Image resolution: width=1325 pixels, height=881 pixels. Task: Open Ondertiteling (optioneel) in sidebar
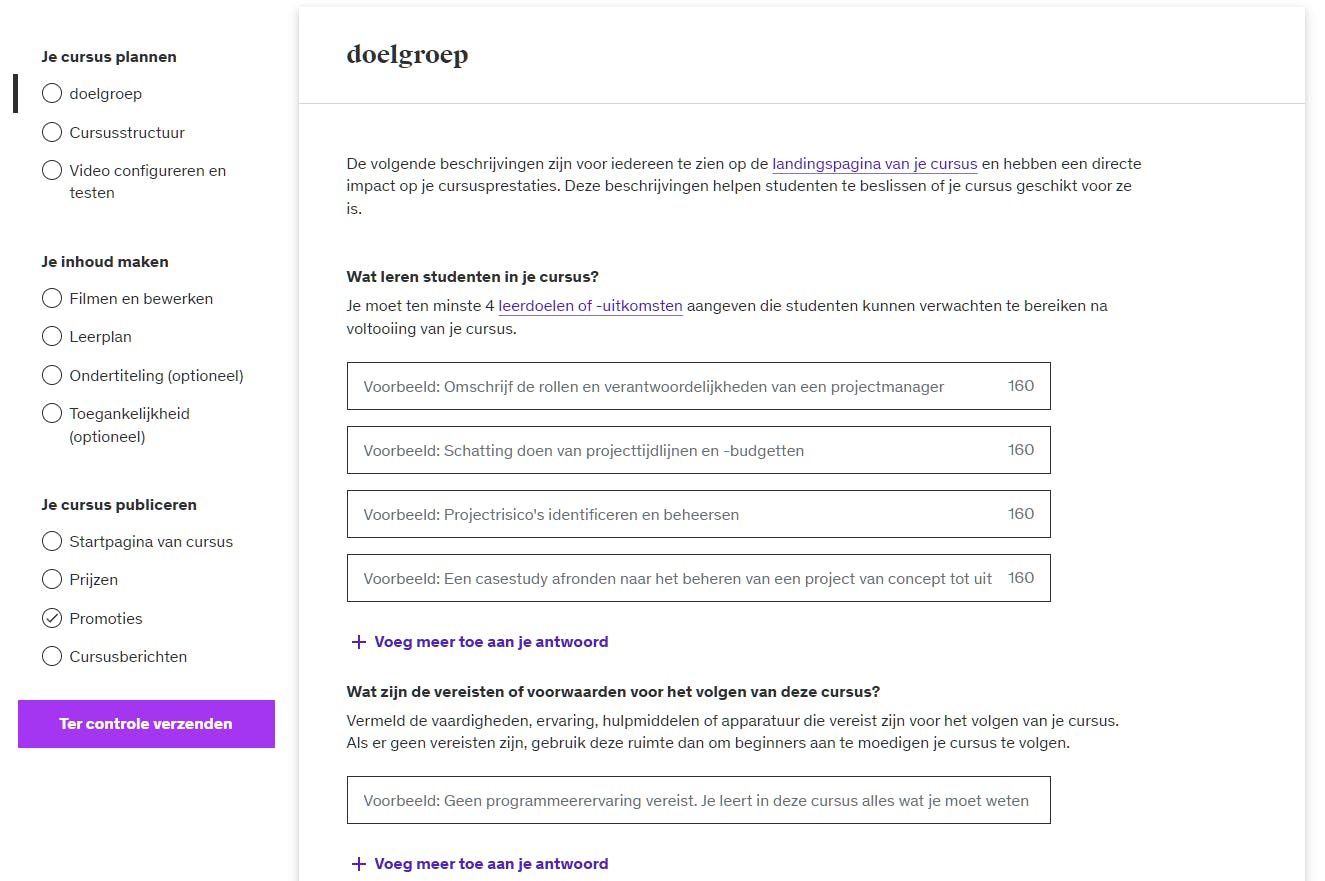tap(156, 376)
